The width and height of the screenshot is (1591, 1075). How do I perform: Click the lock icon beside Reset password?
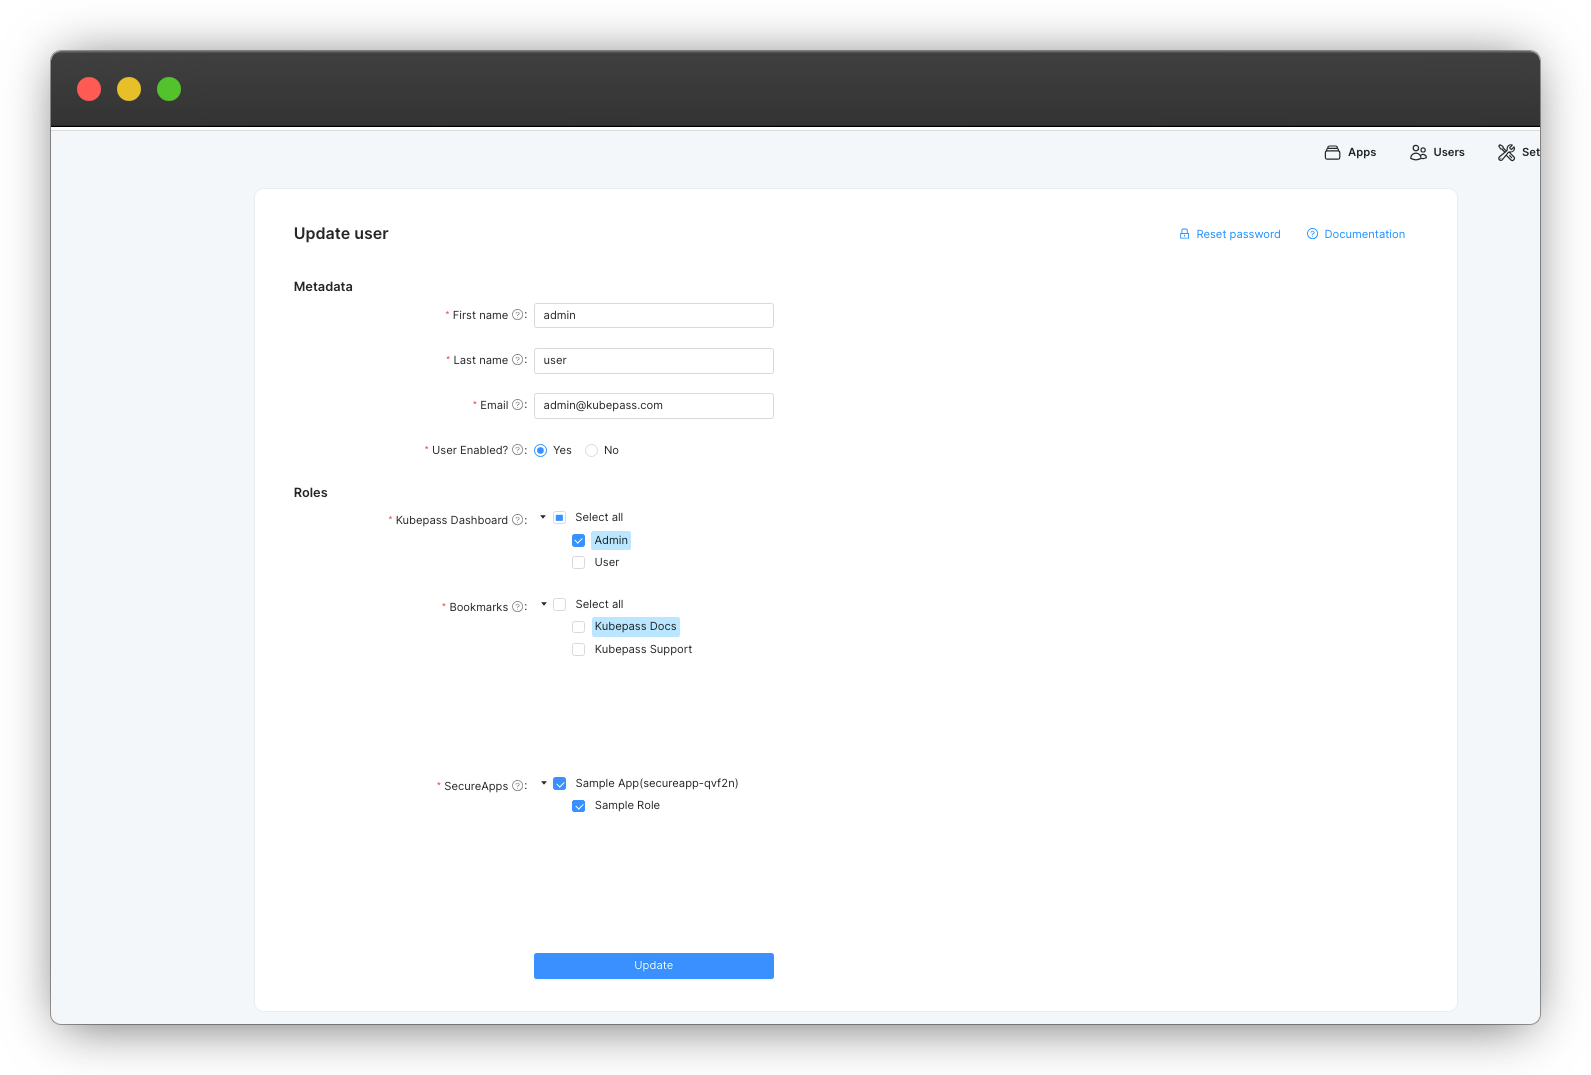coord(1185,234)
